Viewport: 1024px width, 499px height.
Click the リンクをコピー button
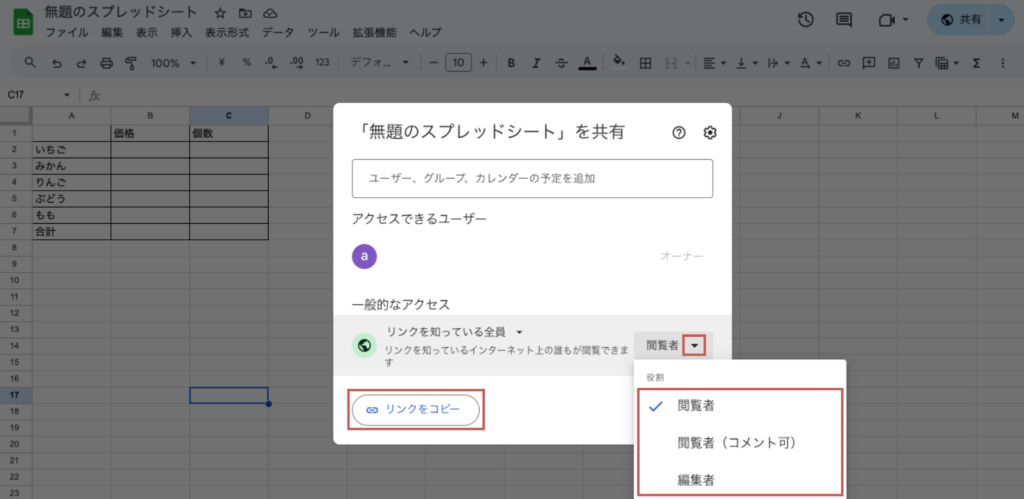click(x=415, y=410)
